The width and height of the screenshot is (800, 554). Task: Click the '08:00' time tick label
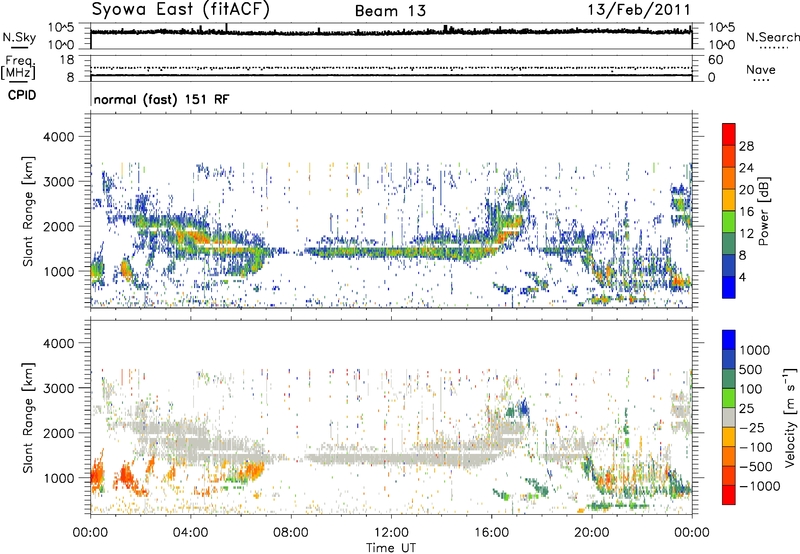291,533
